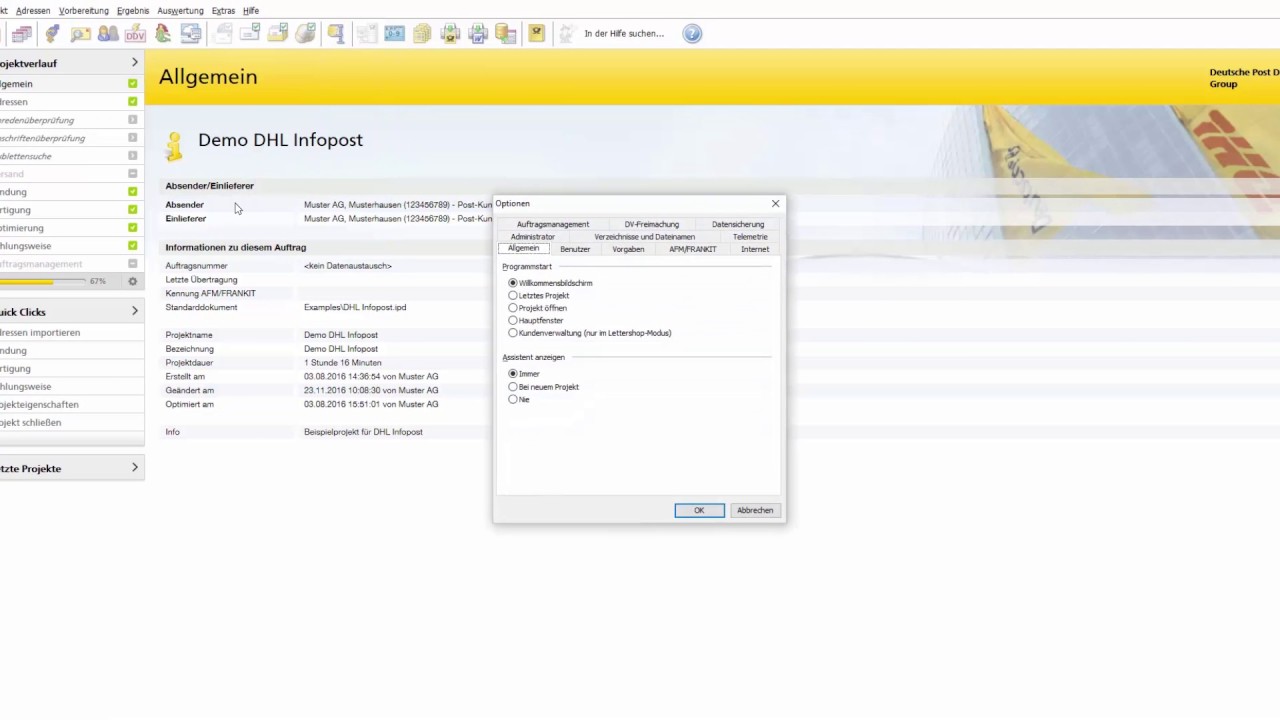The image size is (1280, 720).
Task: Set Assistent anzeigen to Nie
Action: pos(513,399)
